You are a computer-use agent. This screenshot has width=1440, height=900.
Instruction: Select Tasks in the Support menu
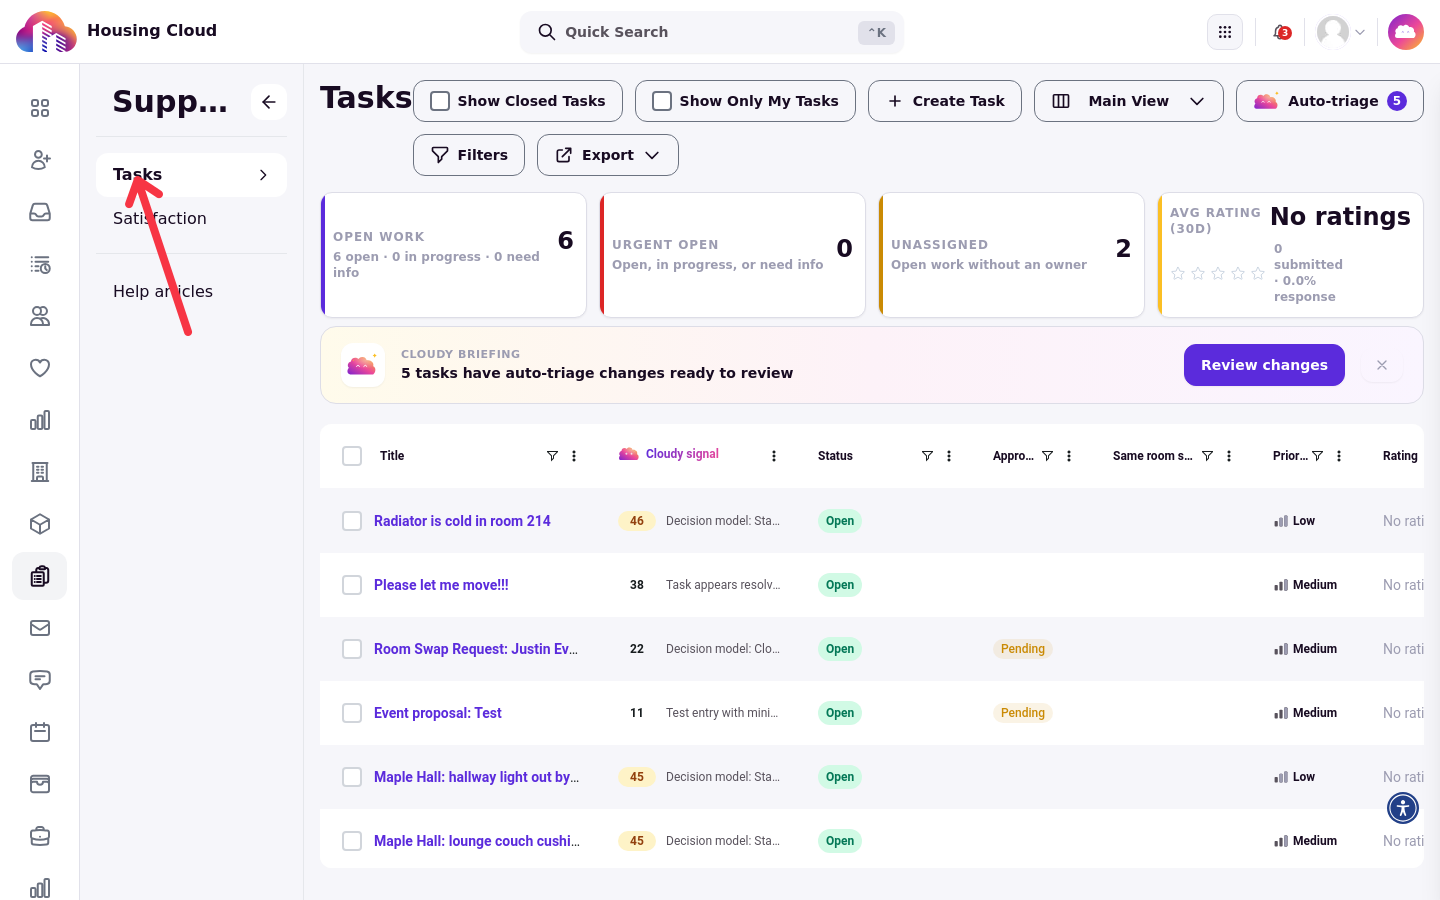[x=191, y=175]
